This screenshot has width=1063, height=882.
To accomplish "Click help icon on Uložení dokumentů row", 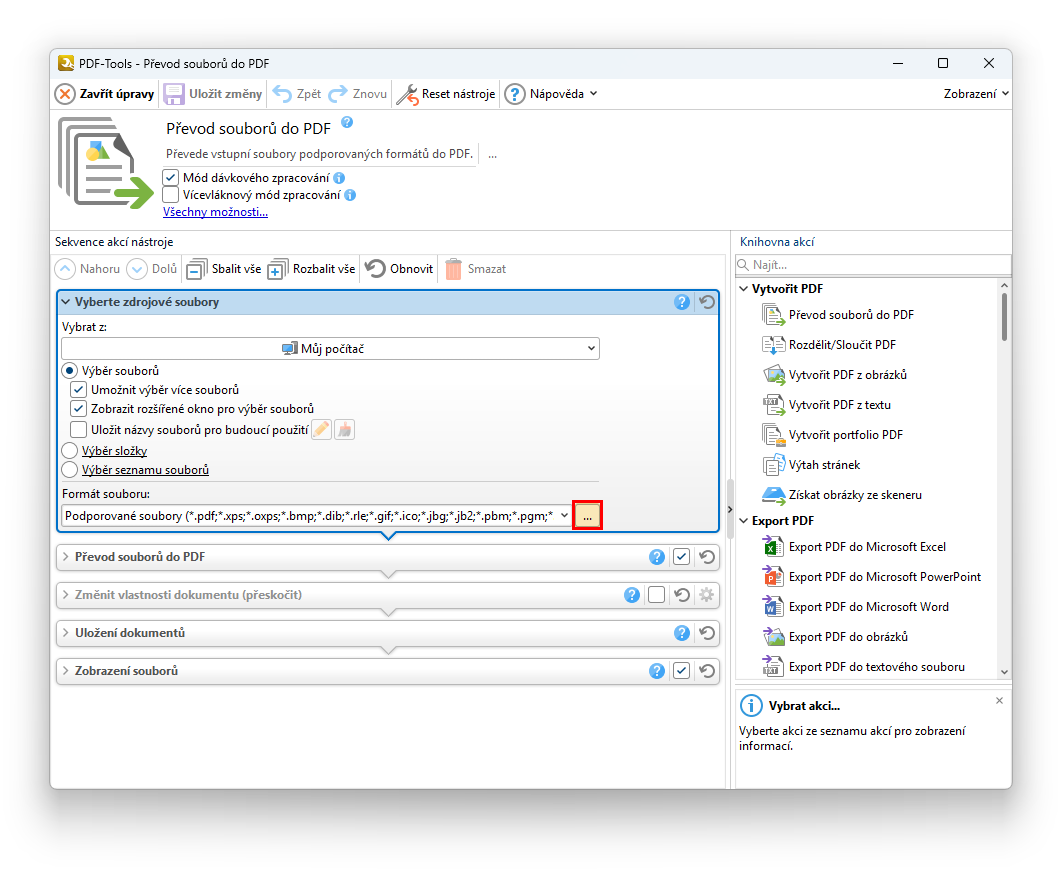I will click(x=682, y=633).
